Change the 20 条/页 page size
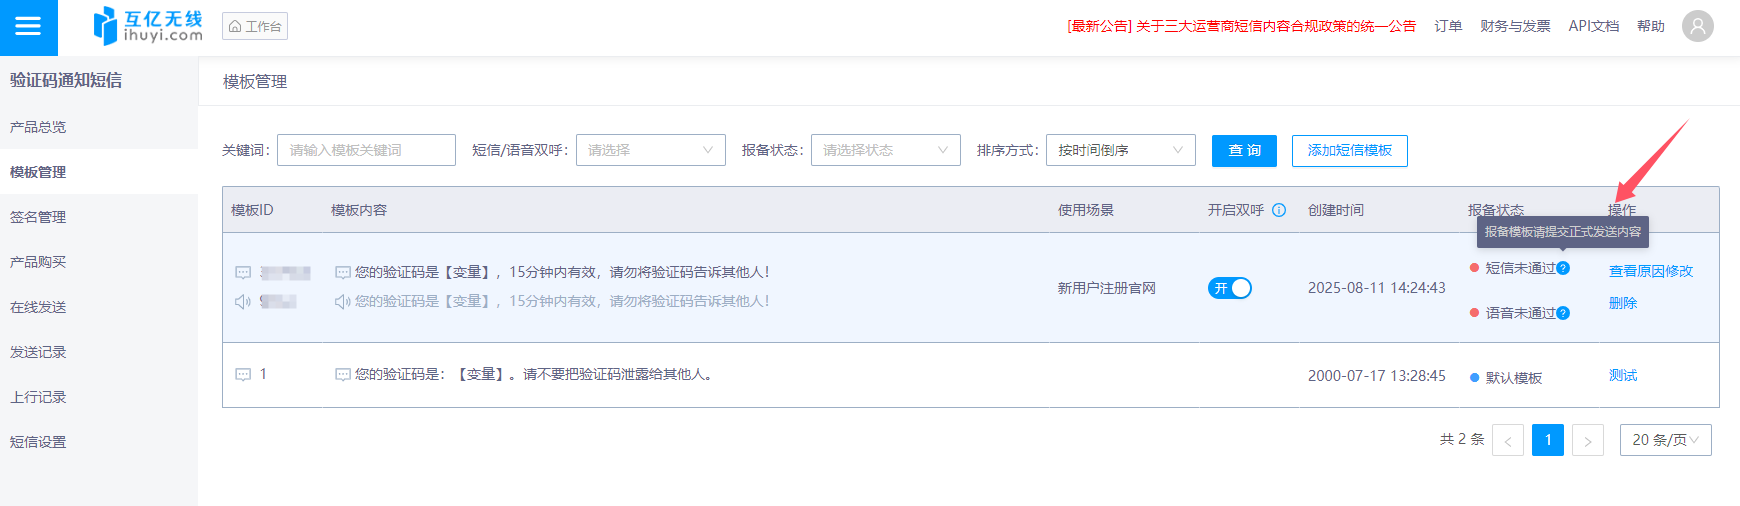1740x506 pixels. 1665,440
